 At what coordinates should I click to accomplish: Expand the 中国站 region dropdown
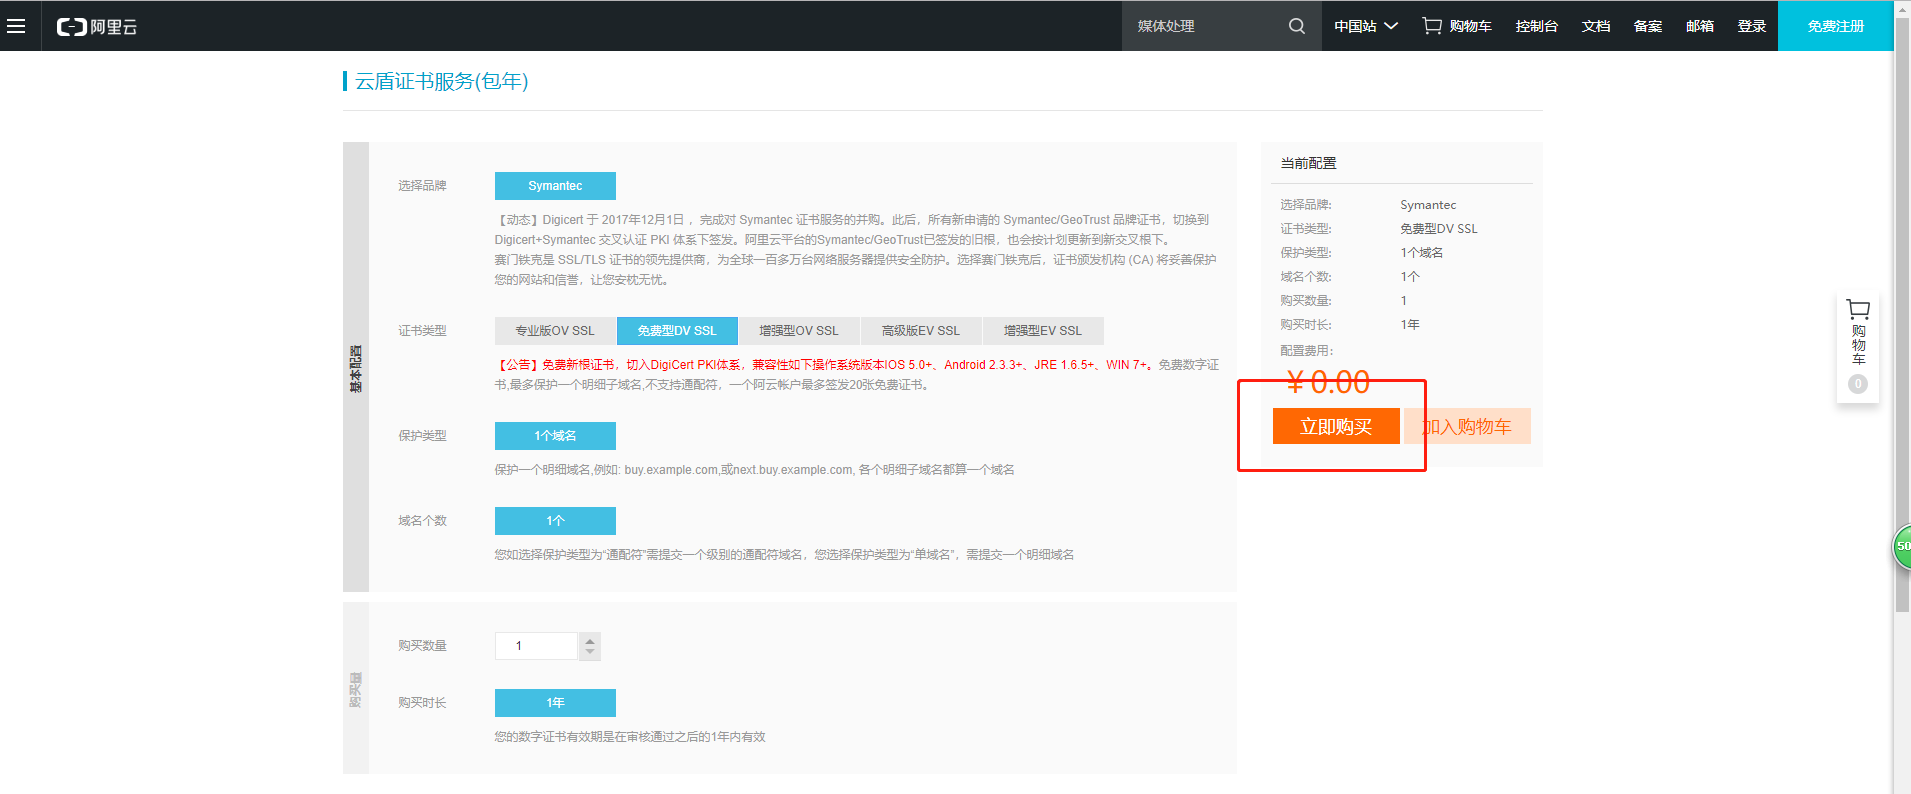click(1365, 26)
